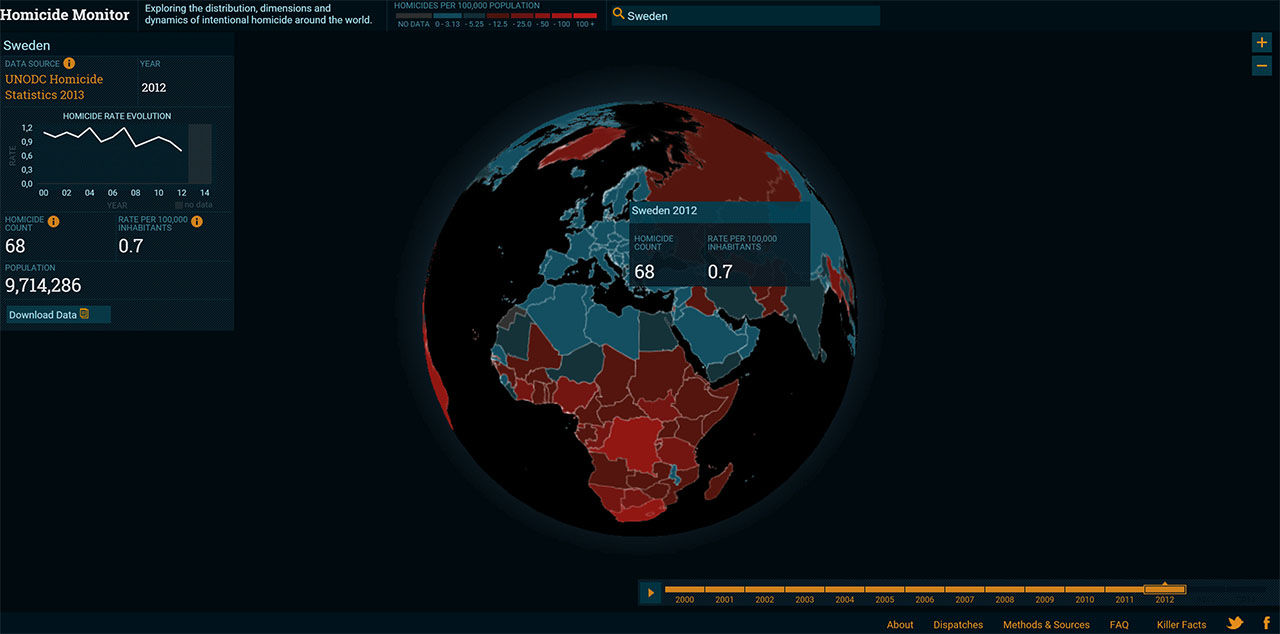Screen dimensions: 1280x634
Task: Open the FAQ page
Action: tap(1119, 624)
